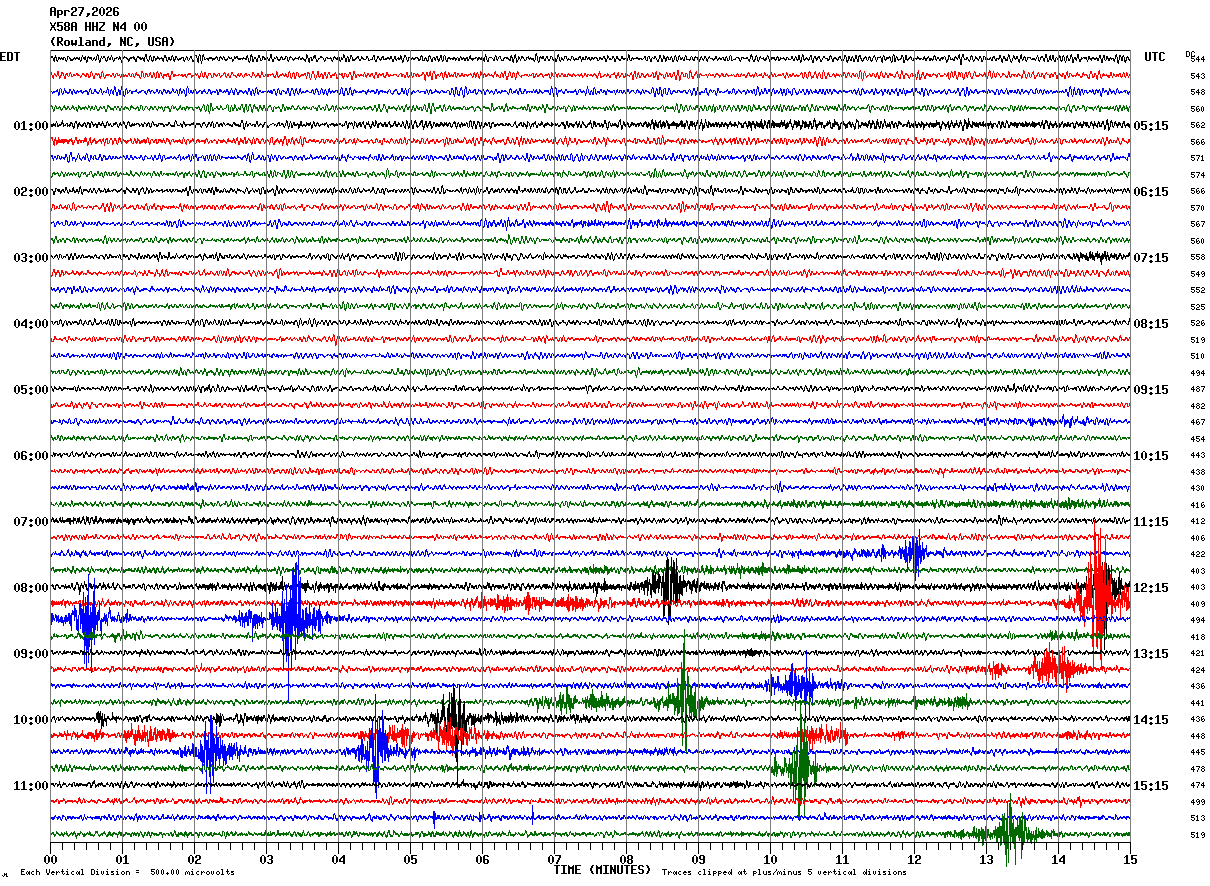Pick the DC offset value '487'
Viewport: 1210px width, 886px height.
tap(1197, 390)
